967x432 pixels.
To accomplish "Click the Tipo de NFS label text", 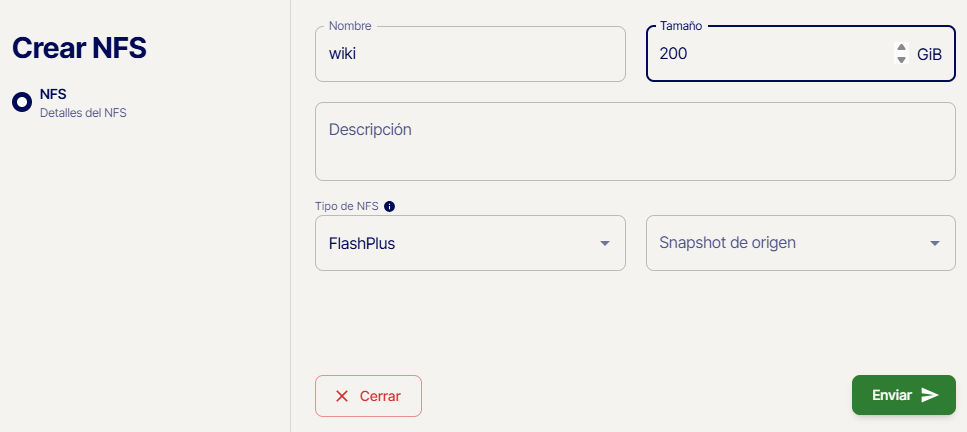I will click(x=347, y=207).
